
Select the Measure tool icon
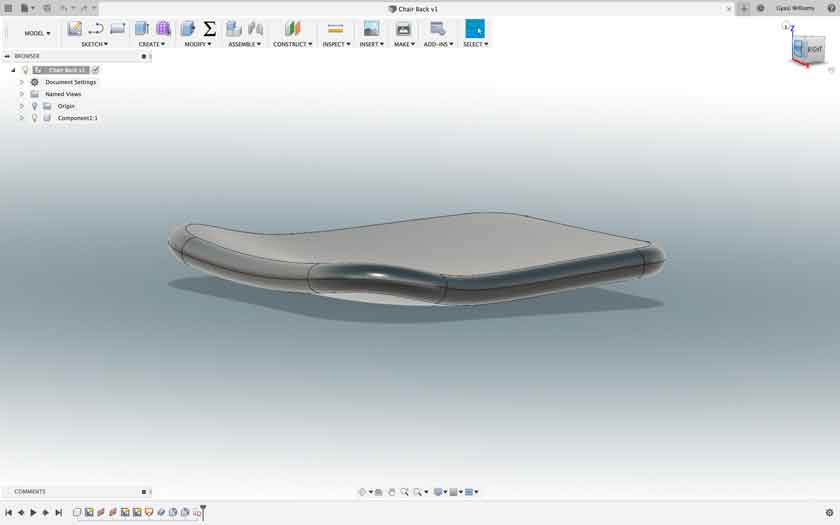[335, 29]
